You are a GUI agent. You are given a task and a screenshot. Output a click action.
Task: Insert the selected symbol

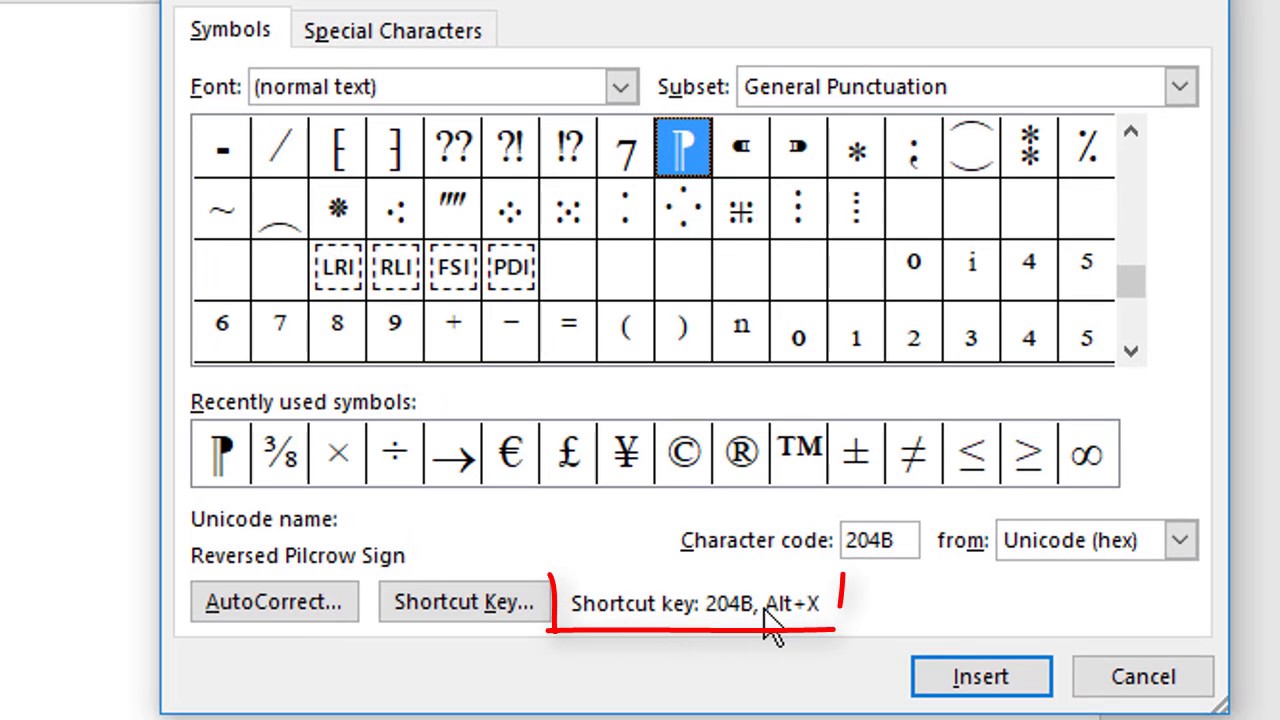[x=981, y=677]
